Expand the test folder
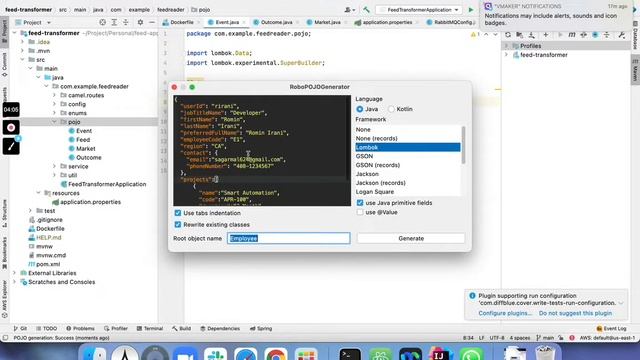The width and height of the screenshot is (640, 360). [x=30, y=211]
